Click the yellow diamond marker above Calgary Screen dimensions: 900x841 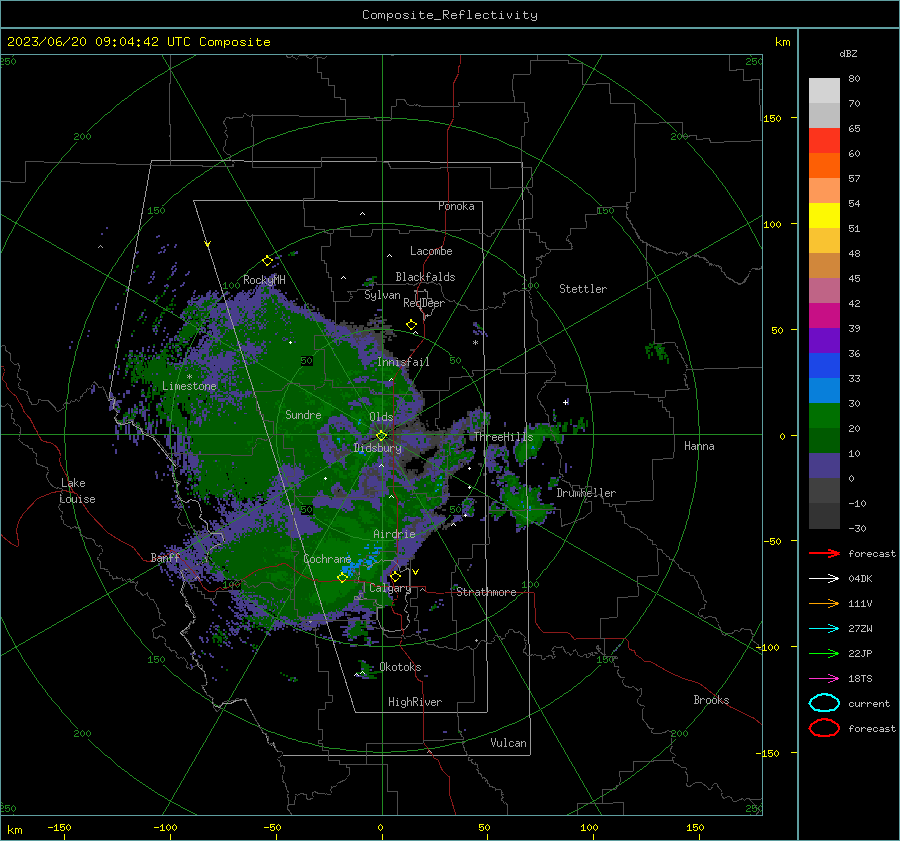(x=395, y=576)
